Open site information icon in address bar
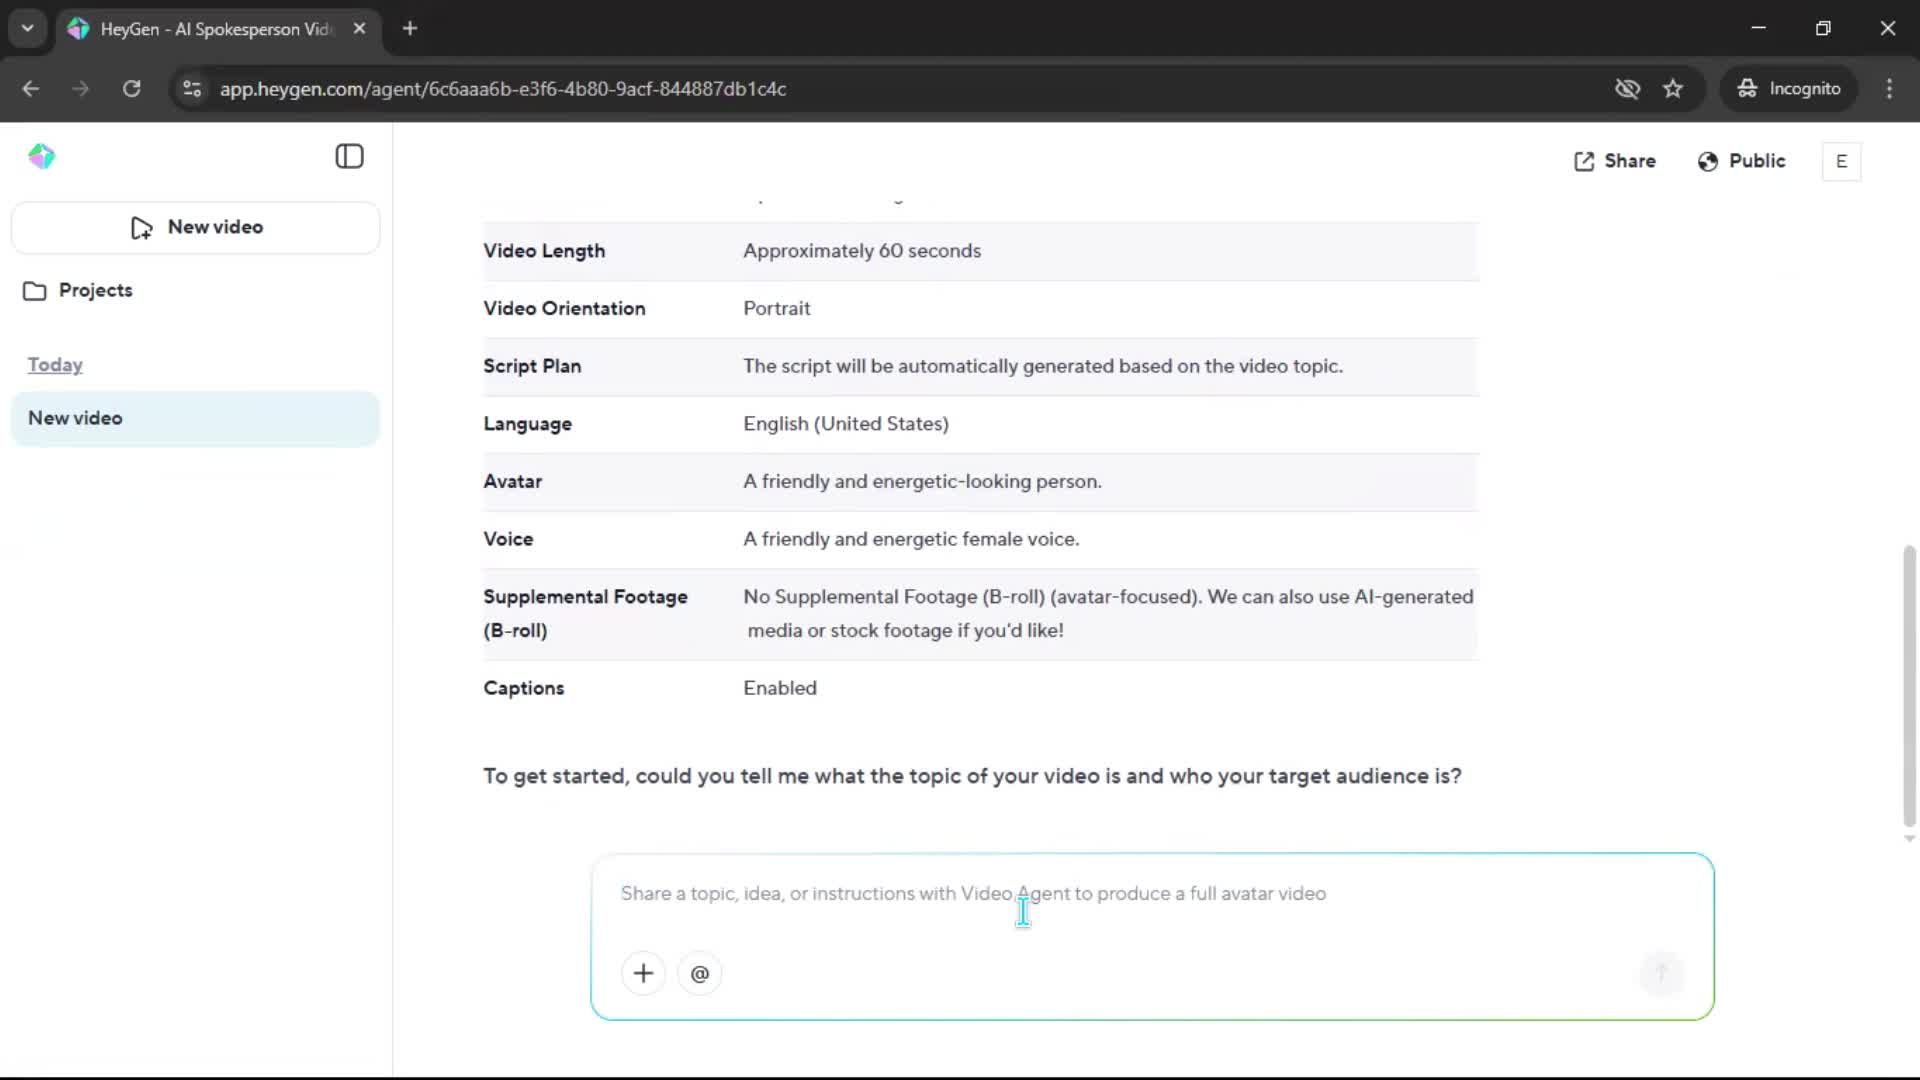 192,89
